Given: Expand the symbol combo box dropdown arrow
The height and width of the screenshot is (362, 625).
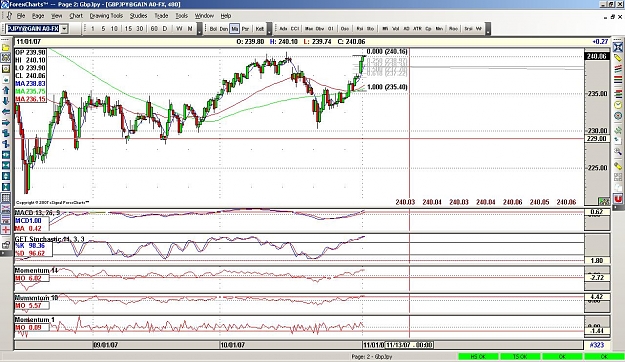Looking at the screenshot, I should tap(64, 29).
